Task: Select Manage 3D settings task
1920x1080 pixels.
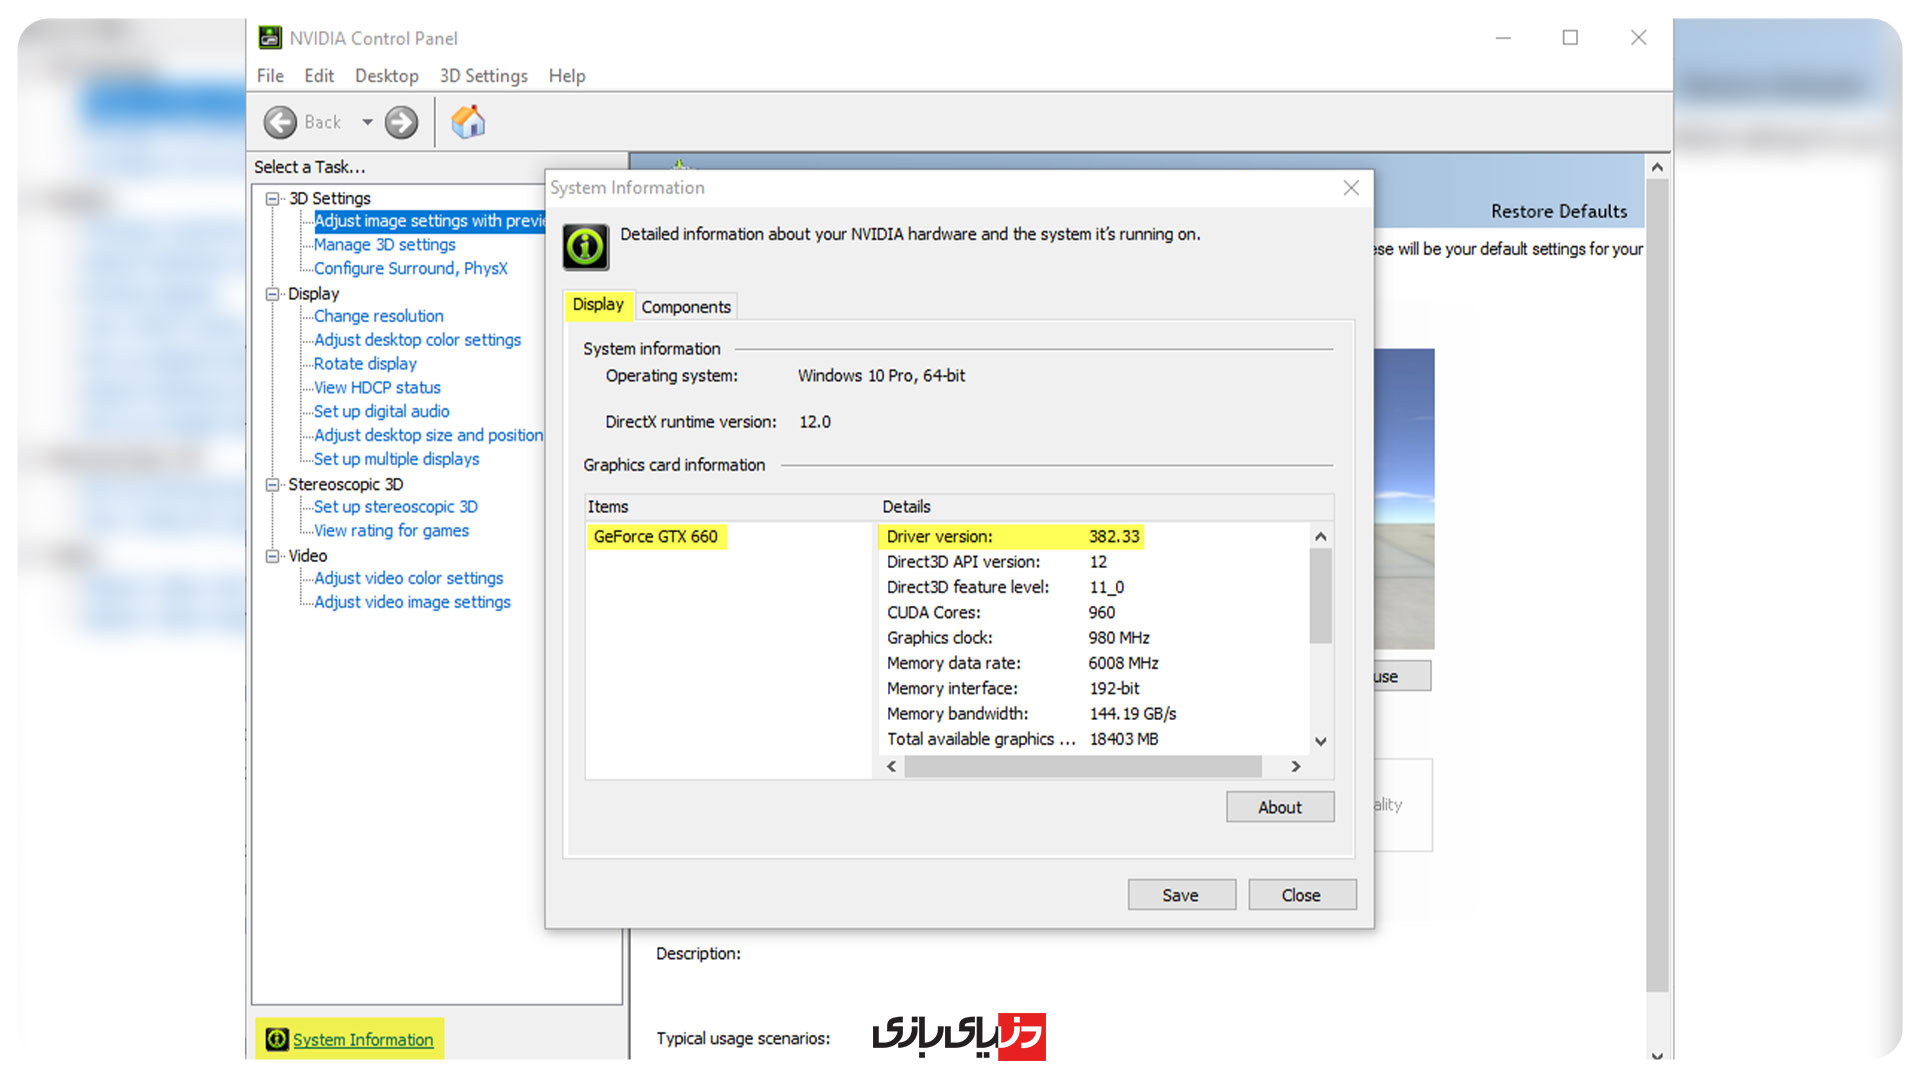Action: pos(384,244)
